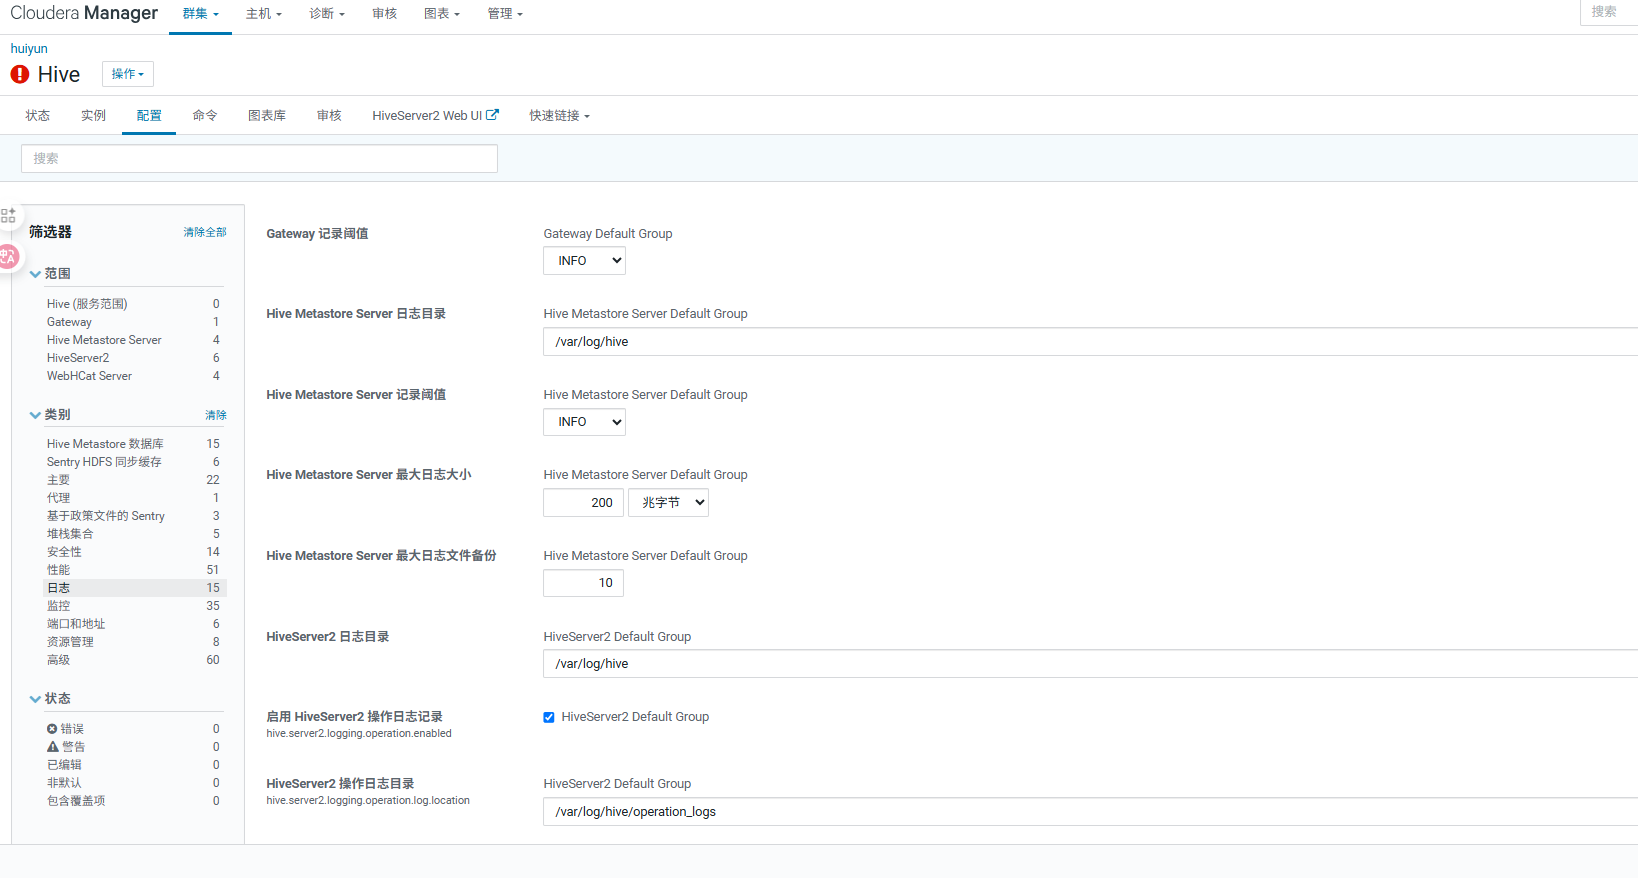The image size is (1638, 878).
Task: Click the red Hive health alert icon
Action: [20, 74]
